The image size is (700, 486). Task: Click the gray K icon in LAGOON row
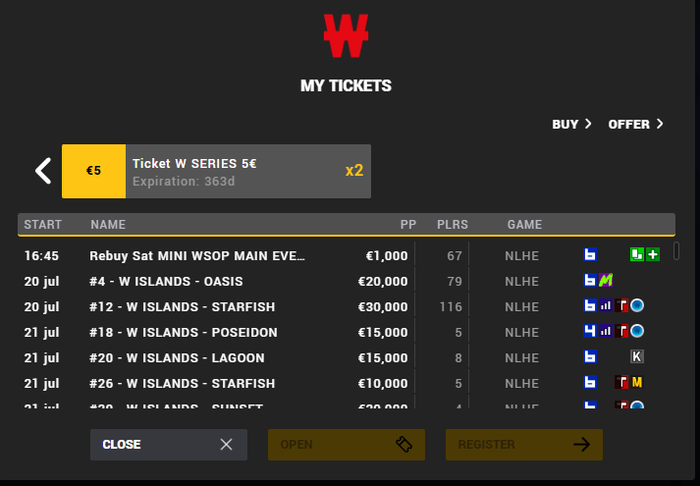pos(636,357)
